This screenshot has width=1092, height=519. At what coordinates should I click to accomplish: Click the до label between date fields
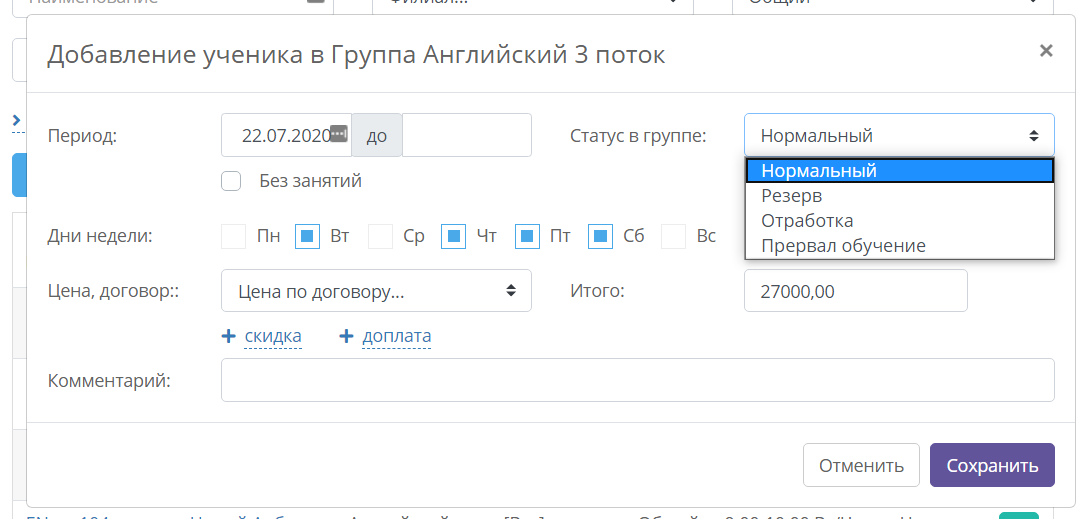pos(376,135)
